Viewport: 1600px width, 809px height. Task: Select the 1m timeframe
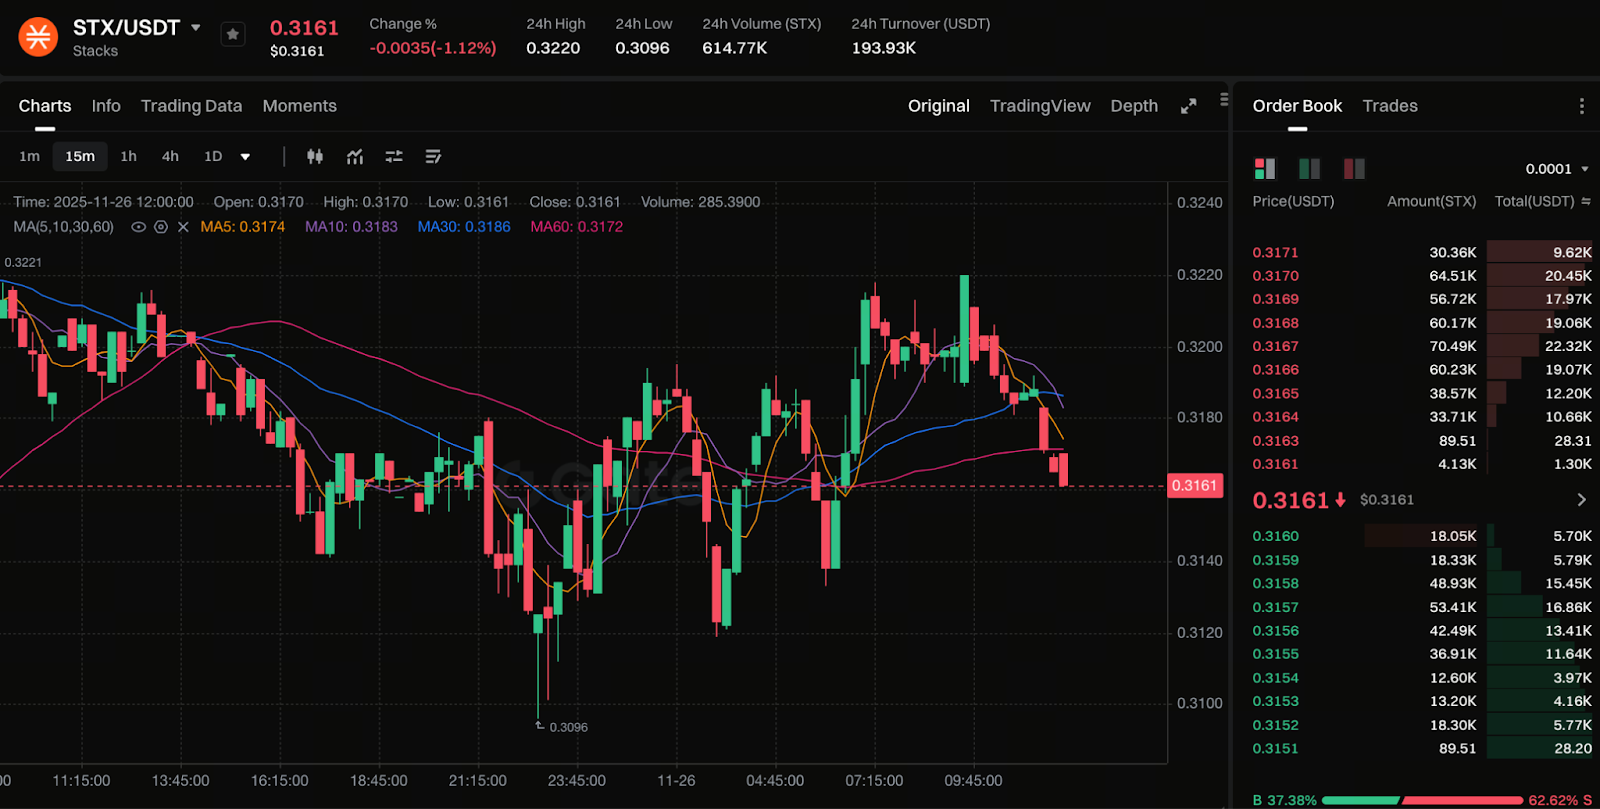(x=30, y=156)
